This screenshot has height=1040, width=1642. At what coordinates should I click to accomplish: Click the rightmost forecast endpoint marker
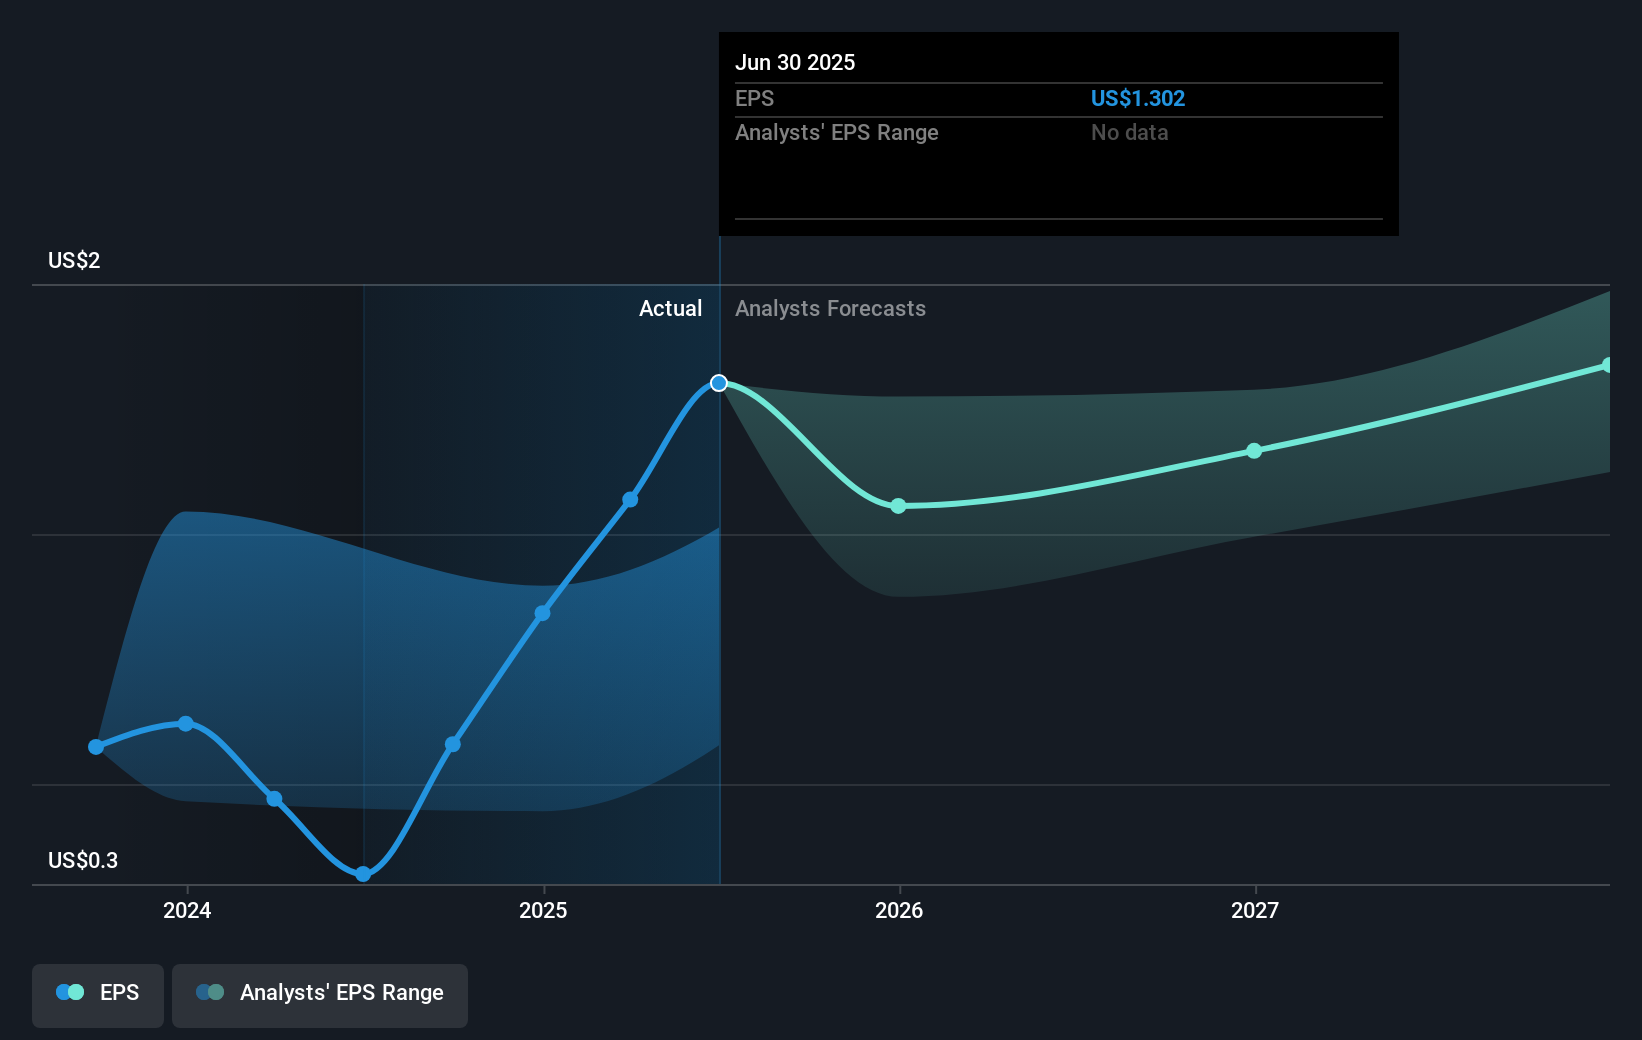pyautogui.click(x=1607, y=364)
